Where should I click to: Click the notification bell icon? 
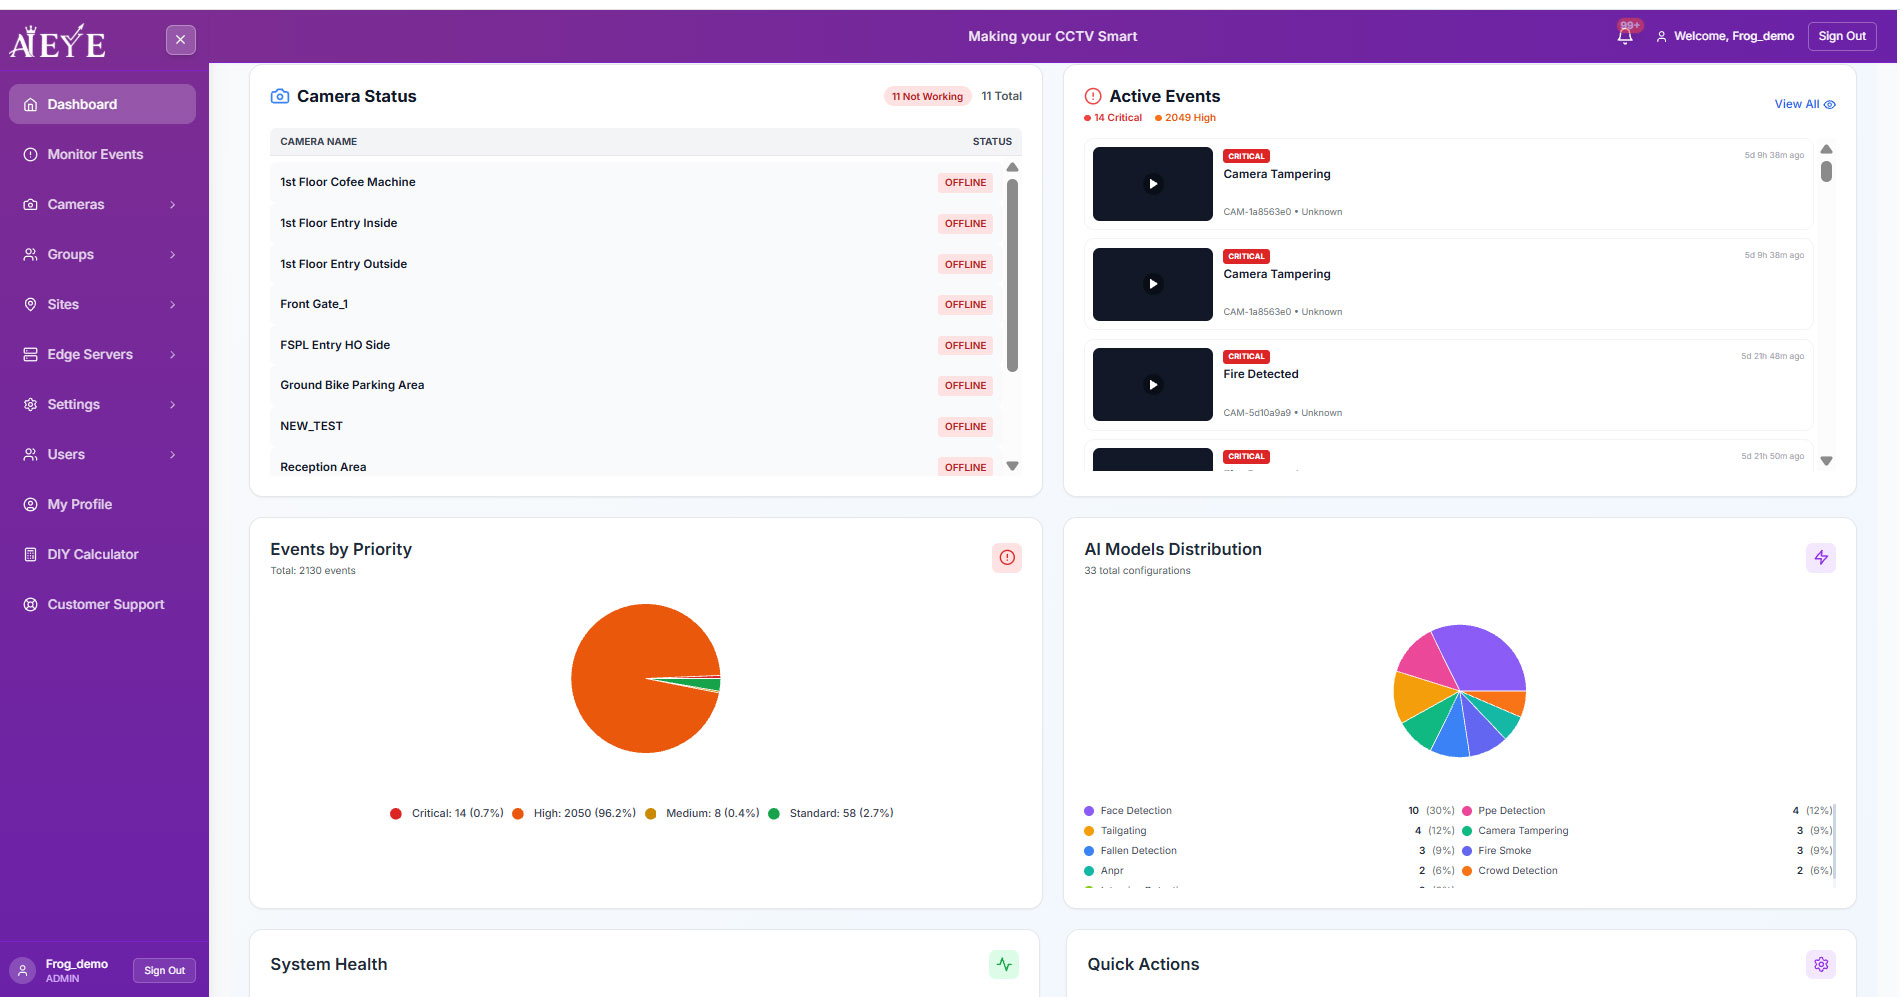coord(1624,36)
